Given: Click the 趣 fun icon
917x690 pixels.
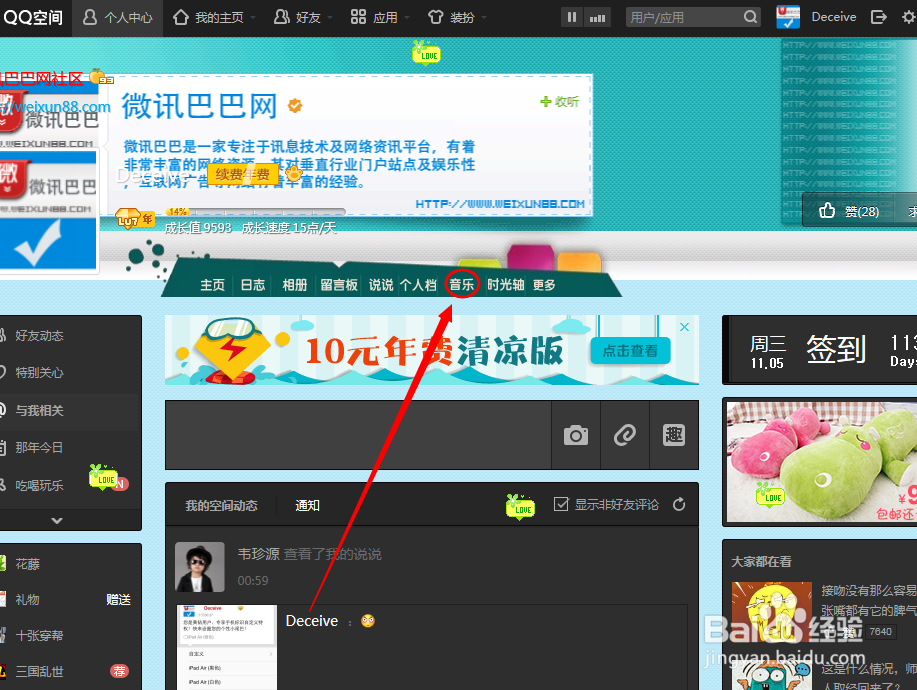Looking at the screenshot, I should pos(674,435).
